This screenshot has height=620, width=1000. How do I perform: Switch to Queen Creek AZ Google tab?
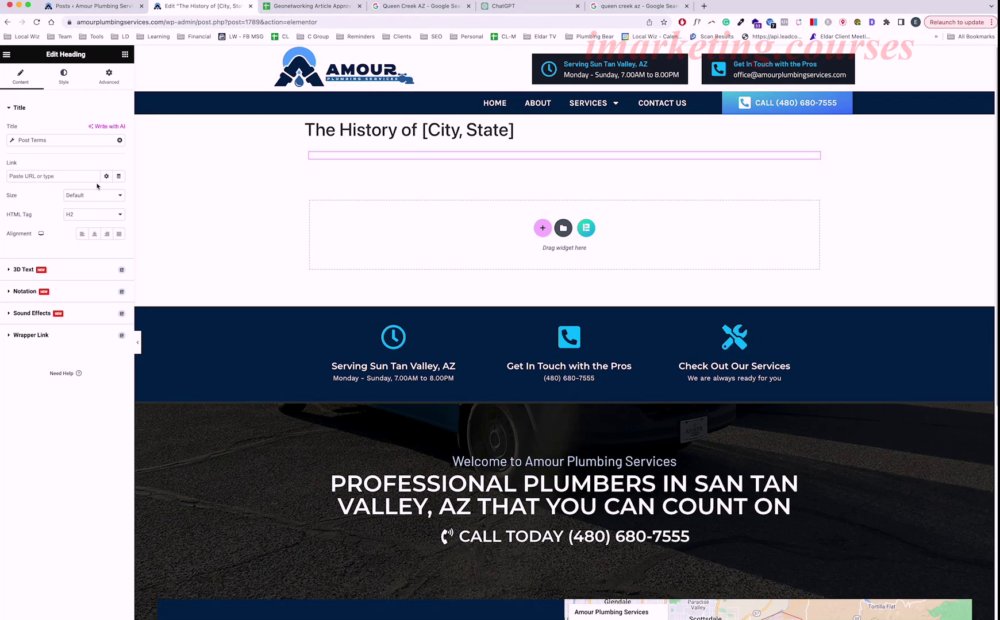[421, 6]
